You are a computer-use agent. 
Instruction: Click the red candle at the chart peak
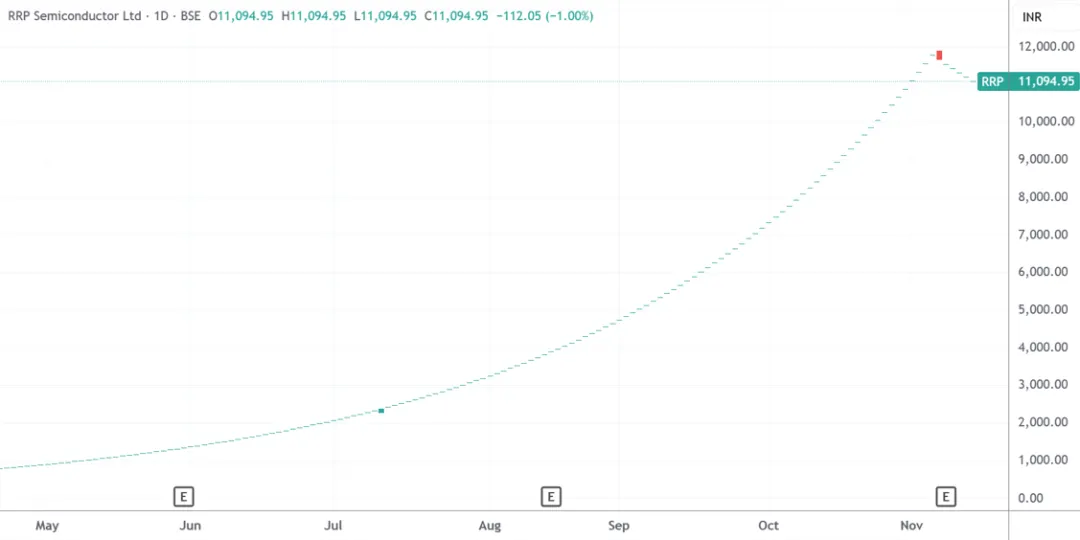(939, 54)
